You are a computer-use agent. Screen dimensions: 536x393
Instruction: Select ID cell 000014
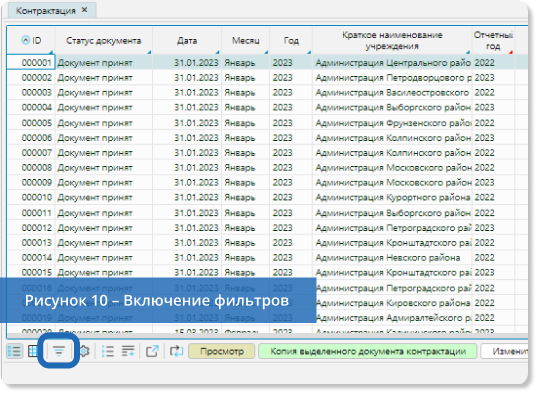tap(31, 258)
